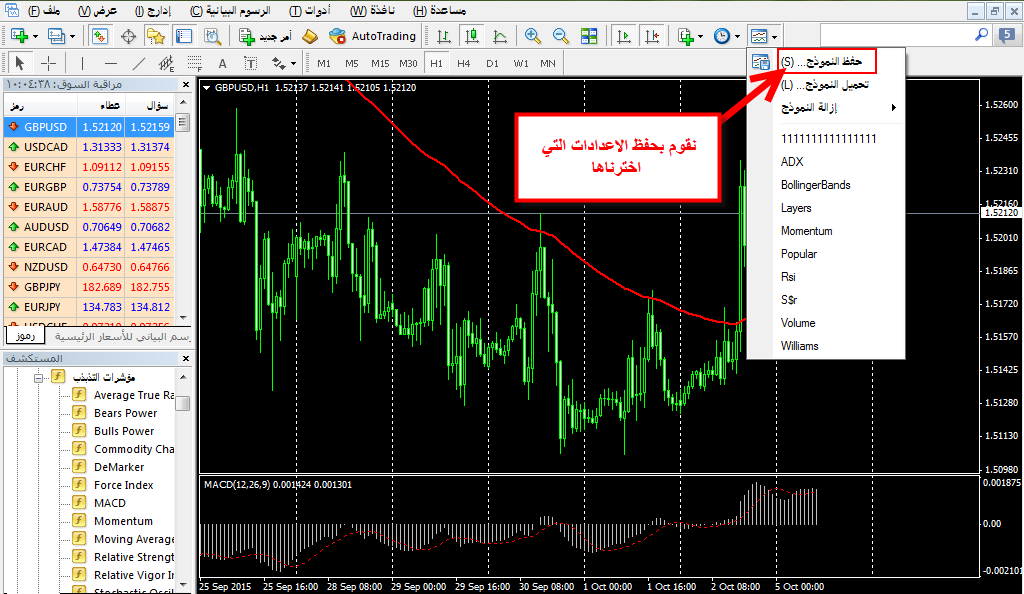Open the Symbols tab in Market Watch
Viewport: 1024px width, 594px height.
click(25, 336)
